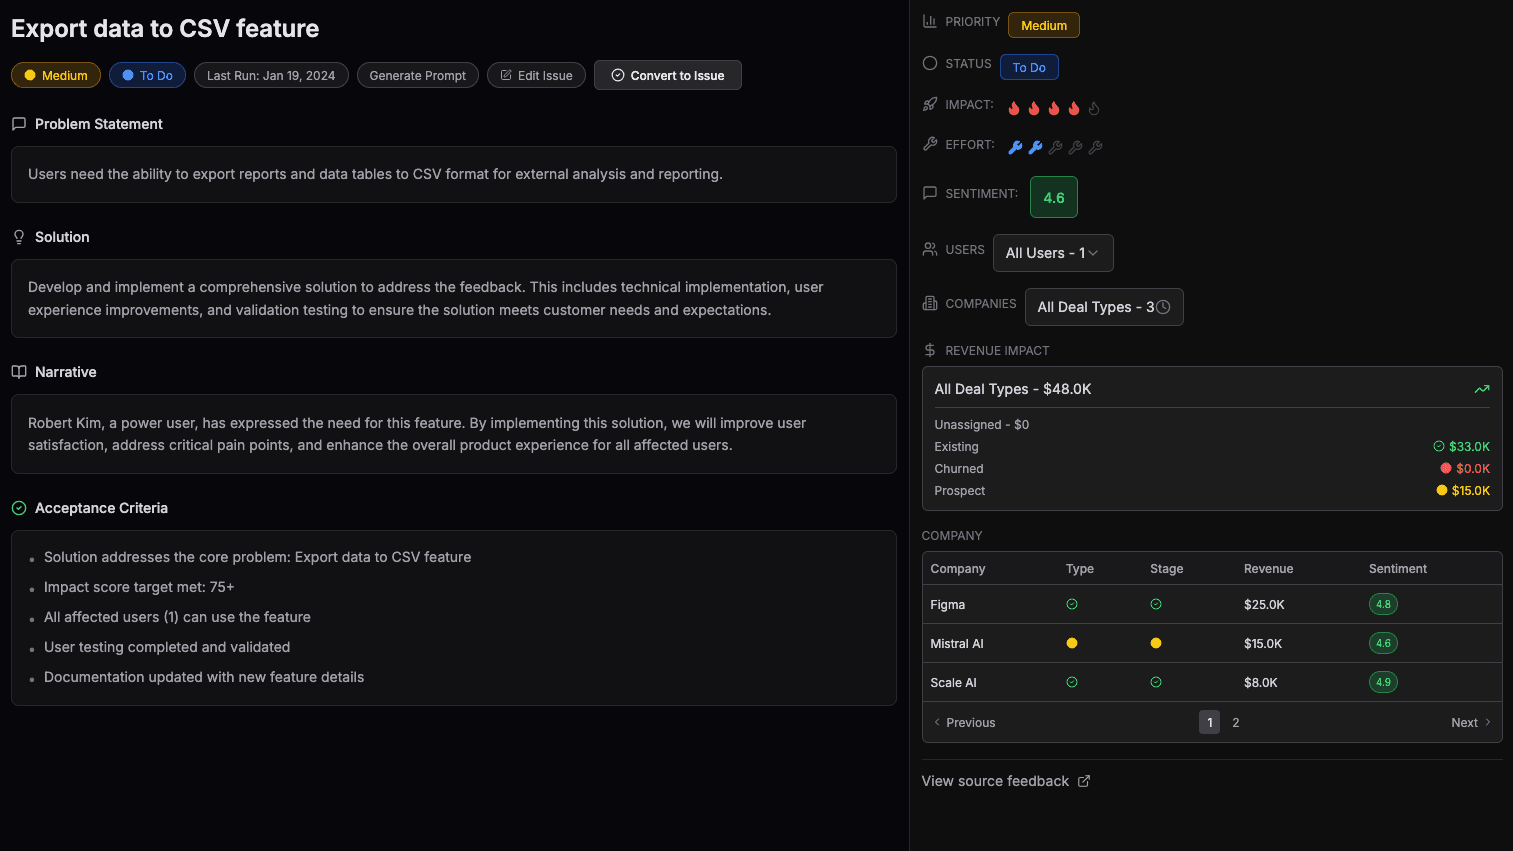
Task: Click the external link icon beside View source feedback
Action: click(1084, 781)
